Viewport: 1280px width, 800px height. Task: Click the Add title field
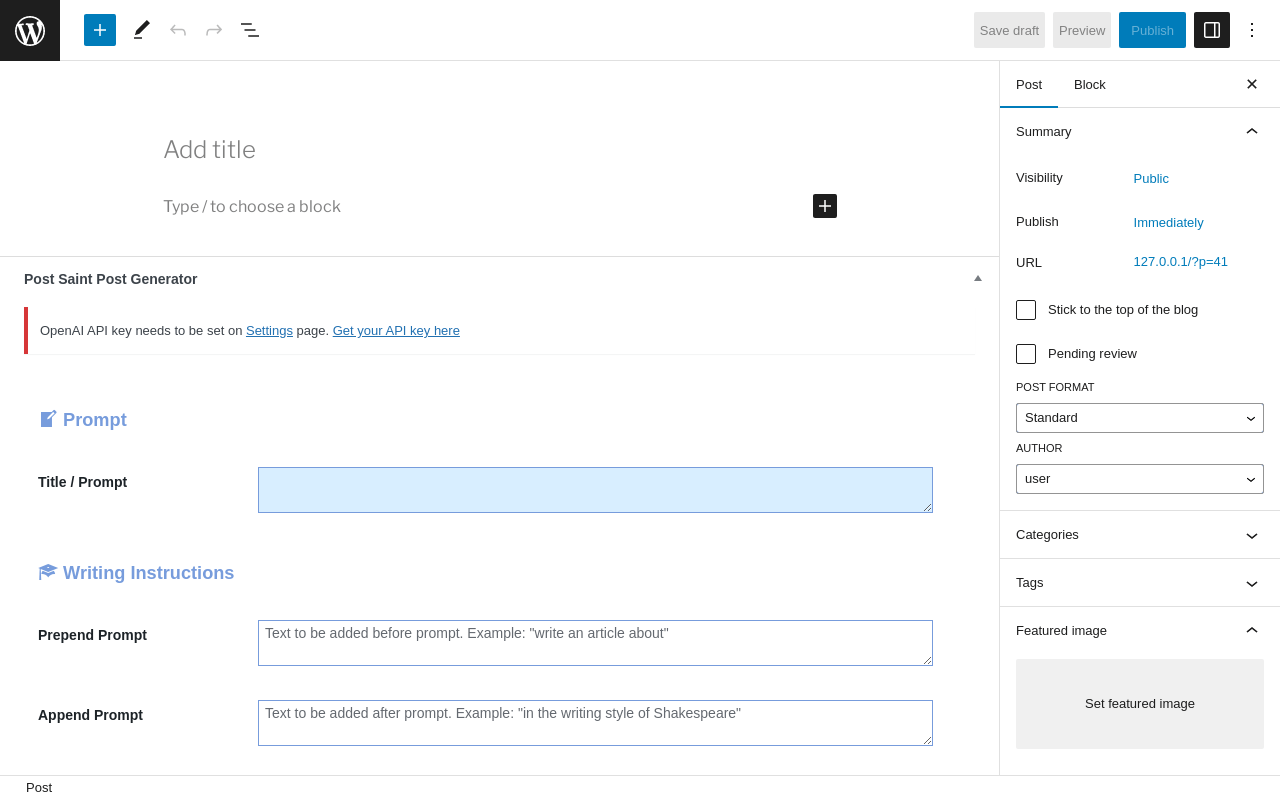(x=500, y=150)
